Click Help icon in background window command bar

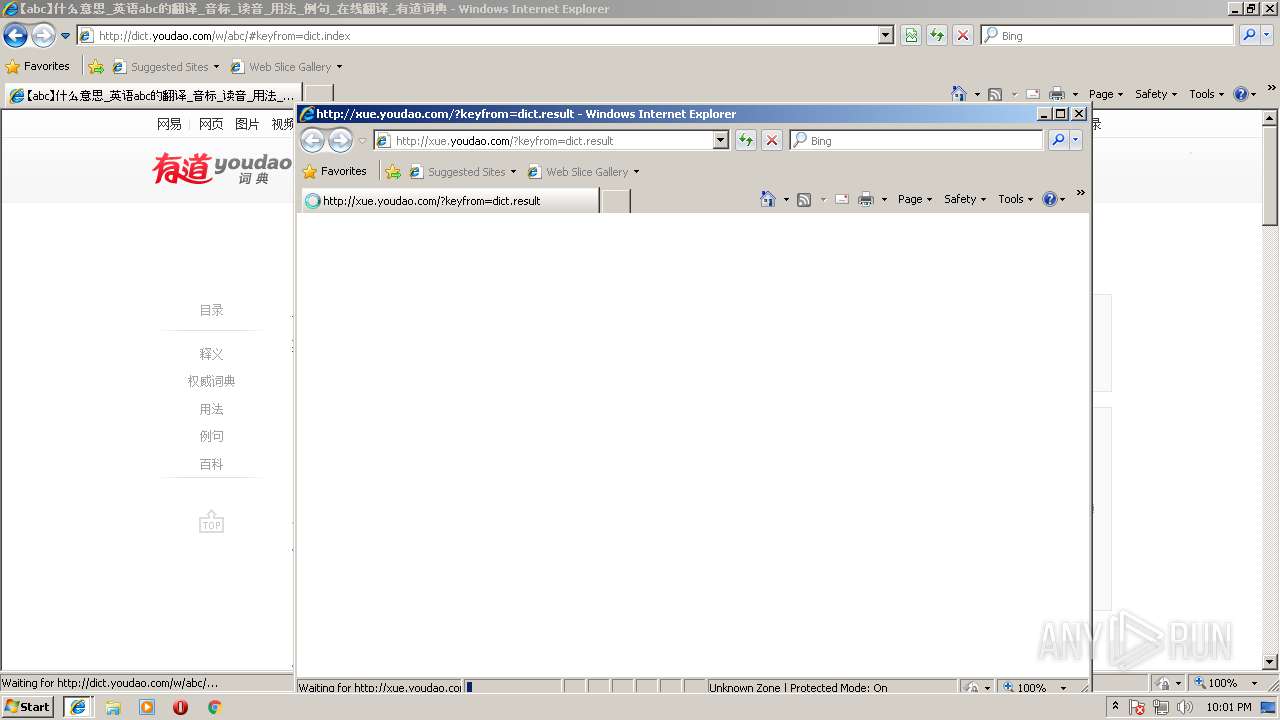(x=1241, y=94)
